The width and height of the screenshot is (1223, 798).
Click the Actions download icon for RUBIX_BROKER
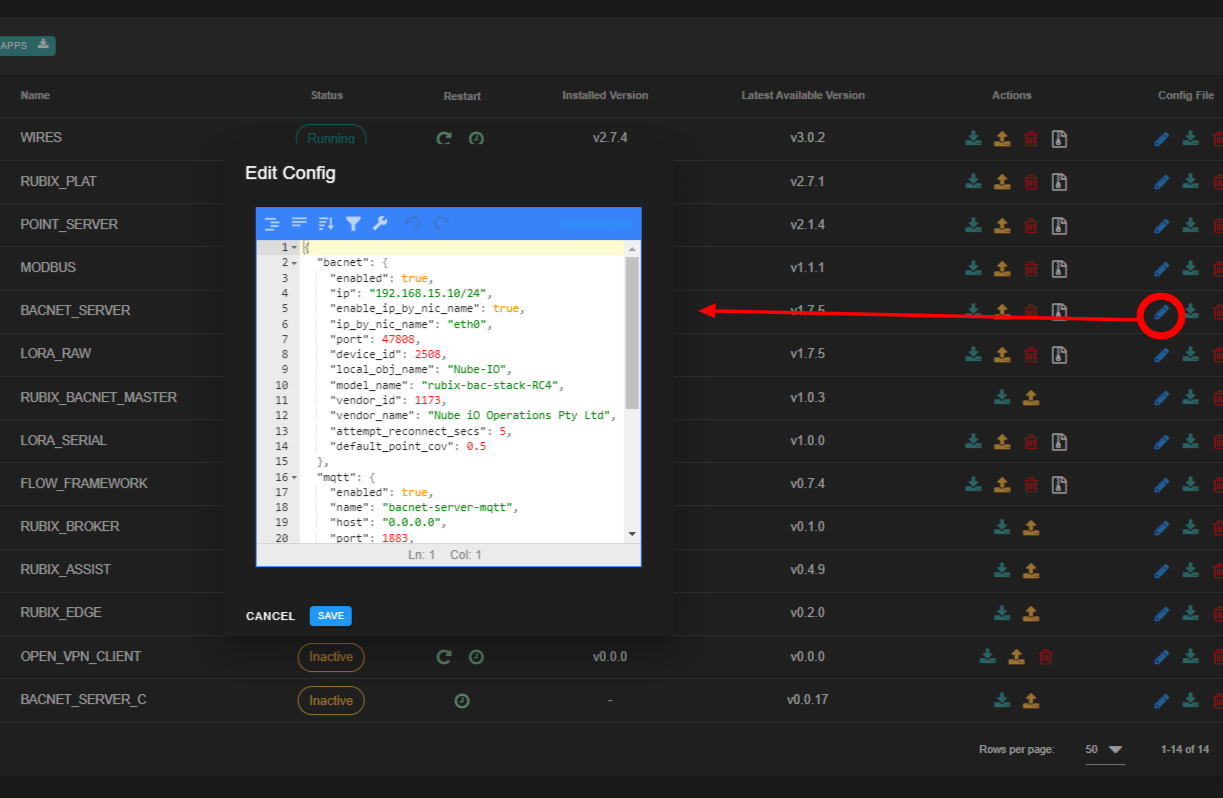(1002, 527)
